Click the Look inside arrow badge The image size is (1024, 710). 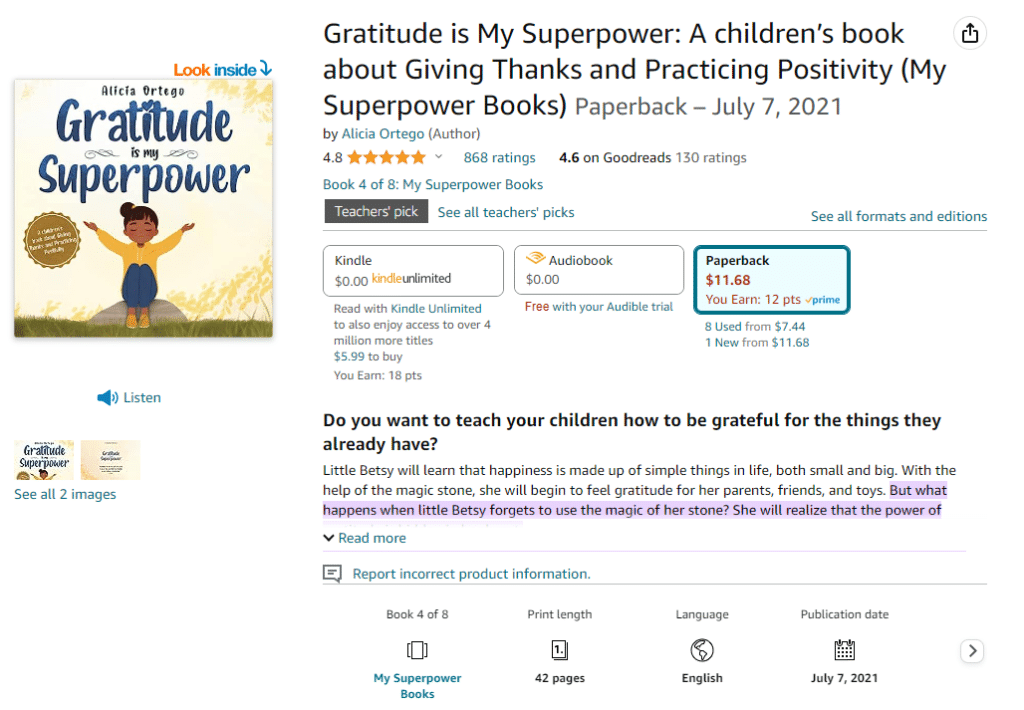coord(223,69)
